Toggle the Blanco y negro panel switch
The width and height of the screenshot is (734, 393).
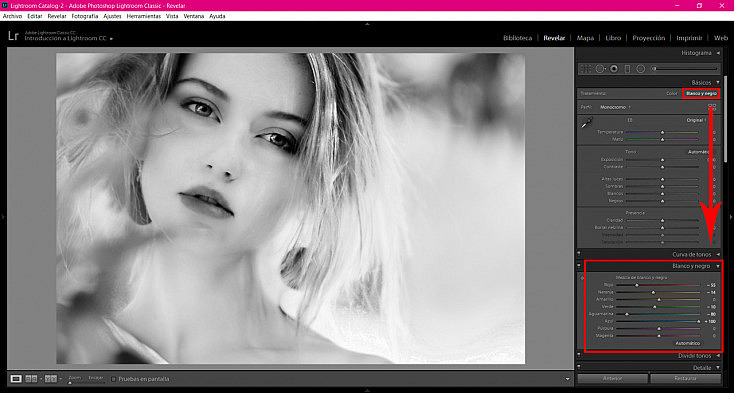click(579, 266)
